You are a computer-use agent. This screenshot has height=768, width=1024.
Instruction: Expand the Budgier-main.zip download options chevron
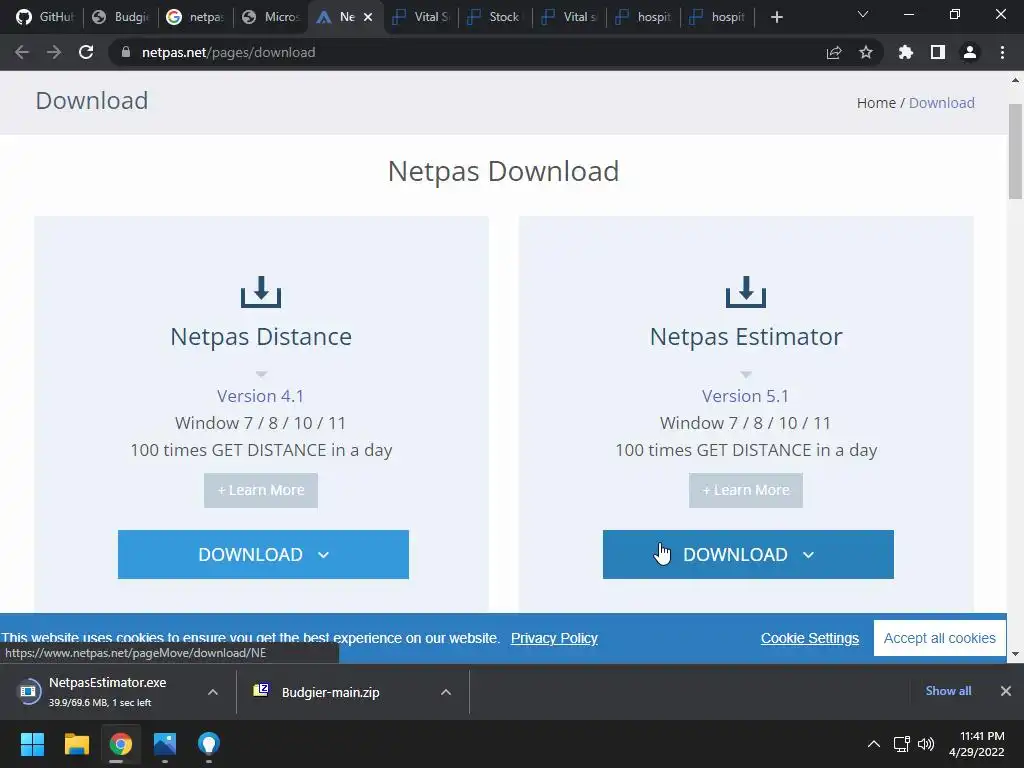point(446,692)
